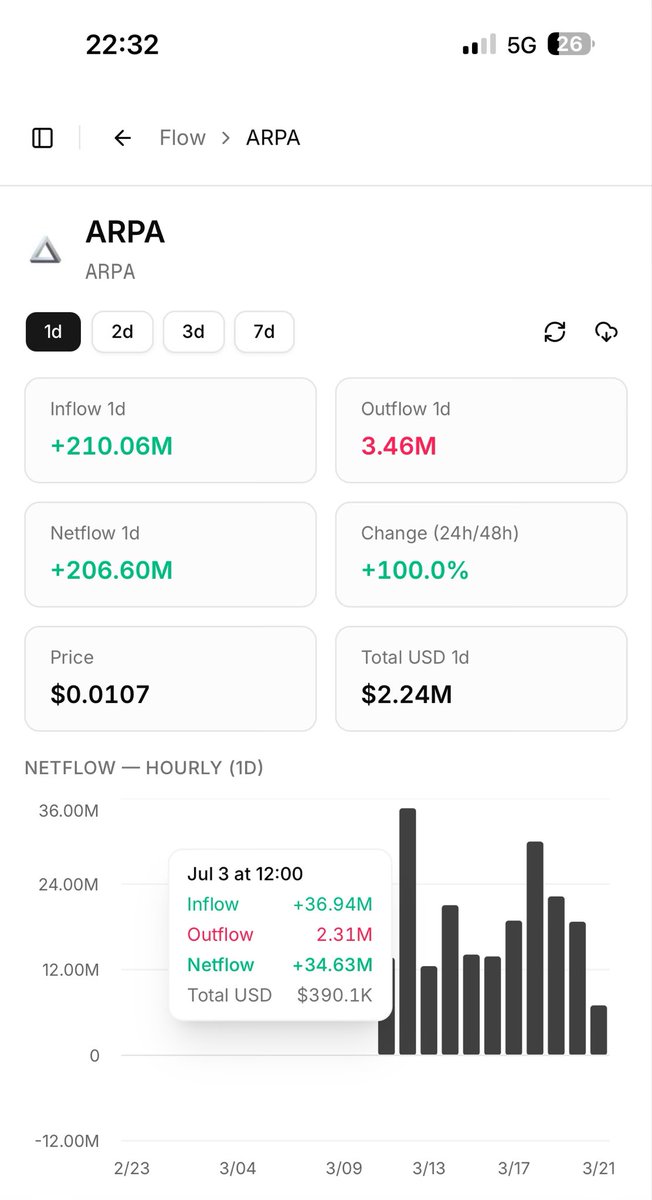Click the tallest bar in netflow chart
The height and width of the screenshot is (1200, 652).
click(x=408, y=931)
